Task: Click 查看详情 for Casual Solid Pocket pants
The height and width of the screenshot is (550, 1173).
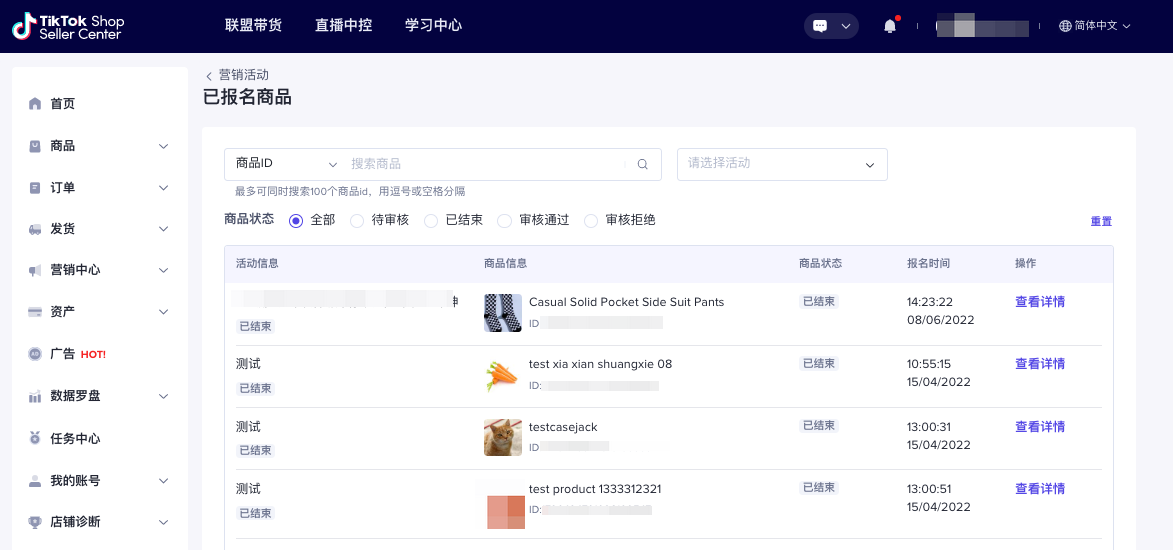Action: pyautogui.click(x=1039, y=302)
